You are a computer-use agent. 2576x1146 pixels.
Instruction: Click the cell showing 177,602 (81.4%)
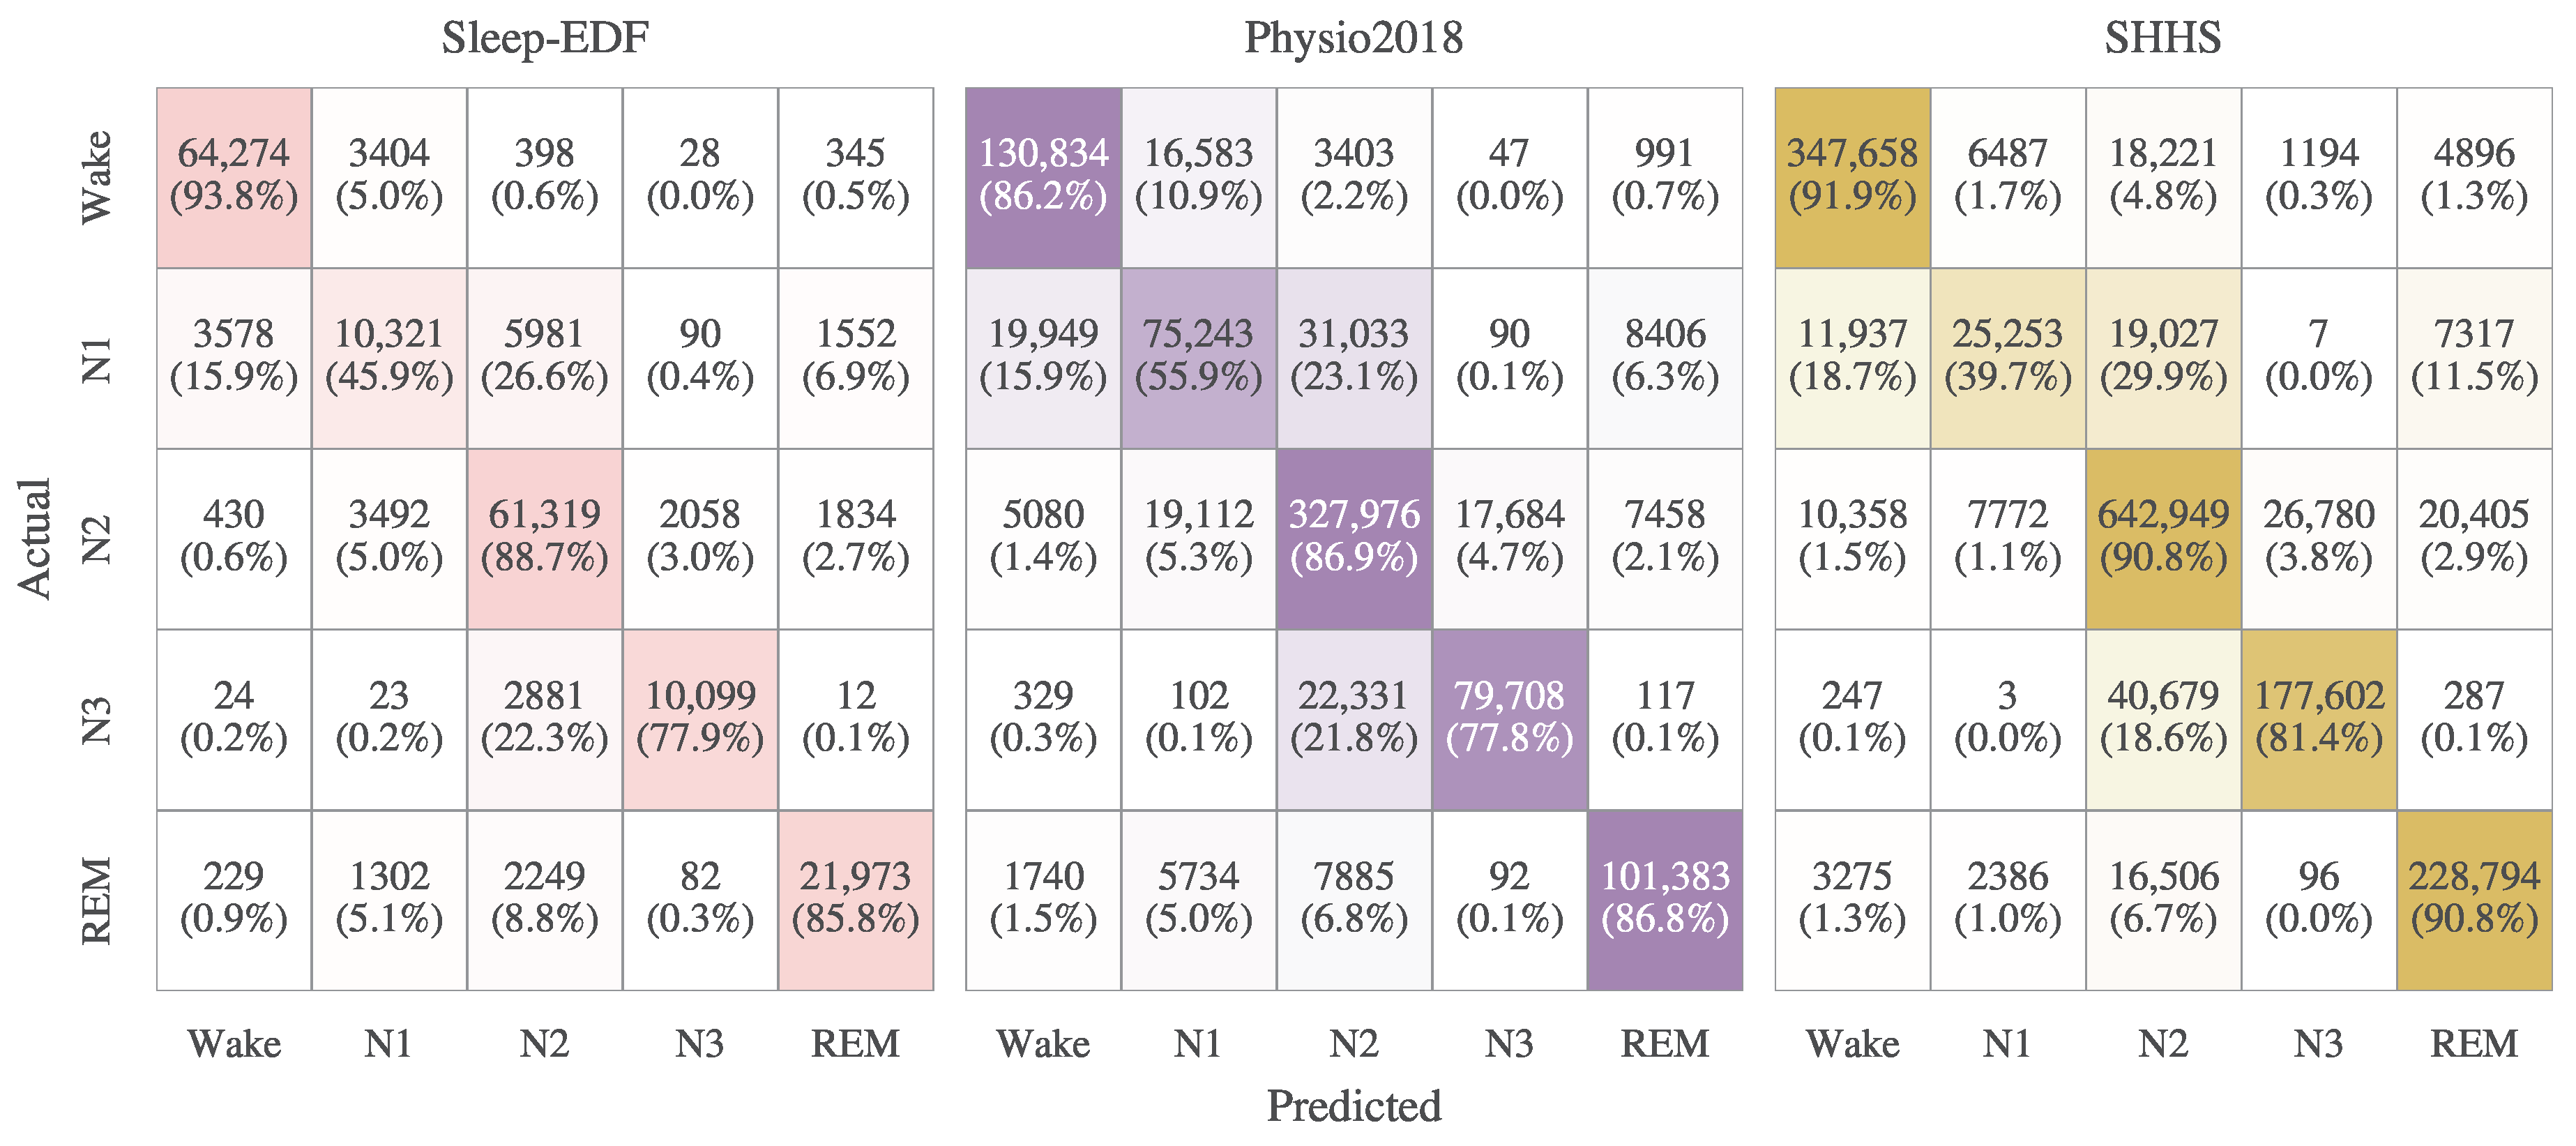tap(2319, 719)
